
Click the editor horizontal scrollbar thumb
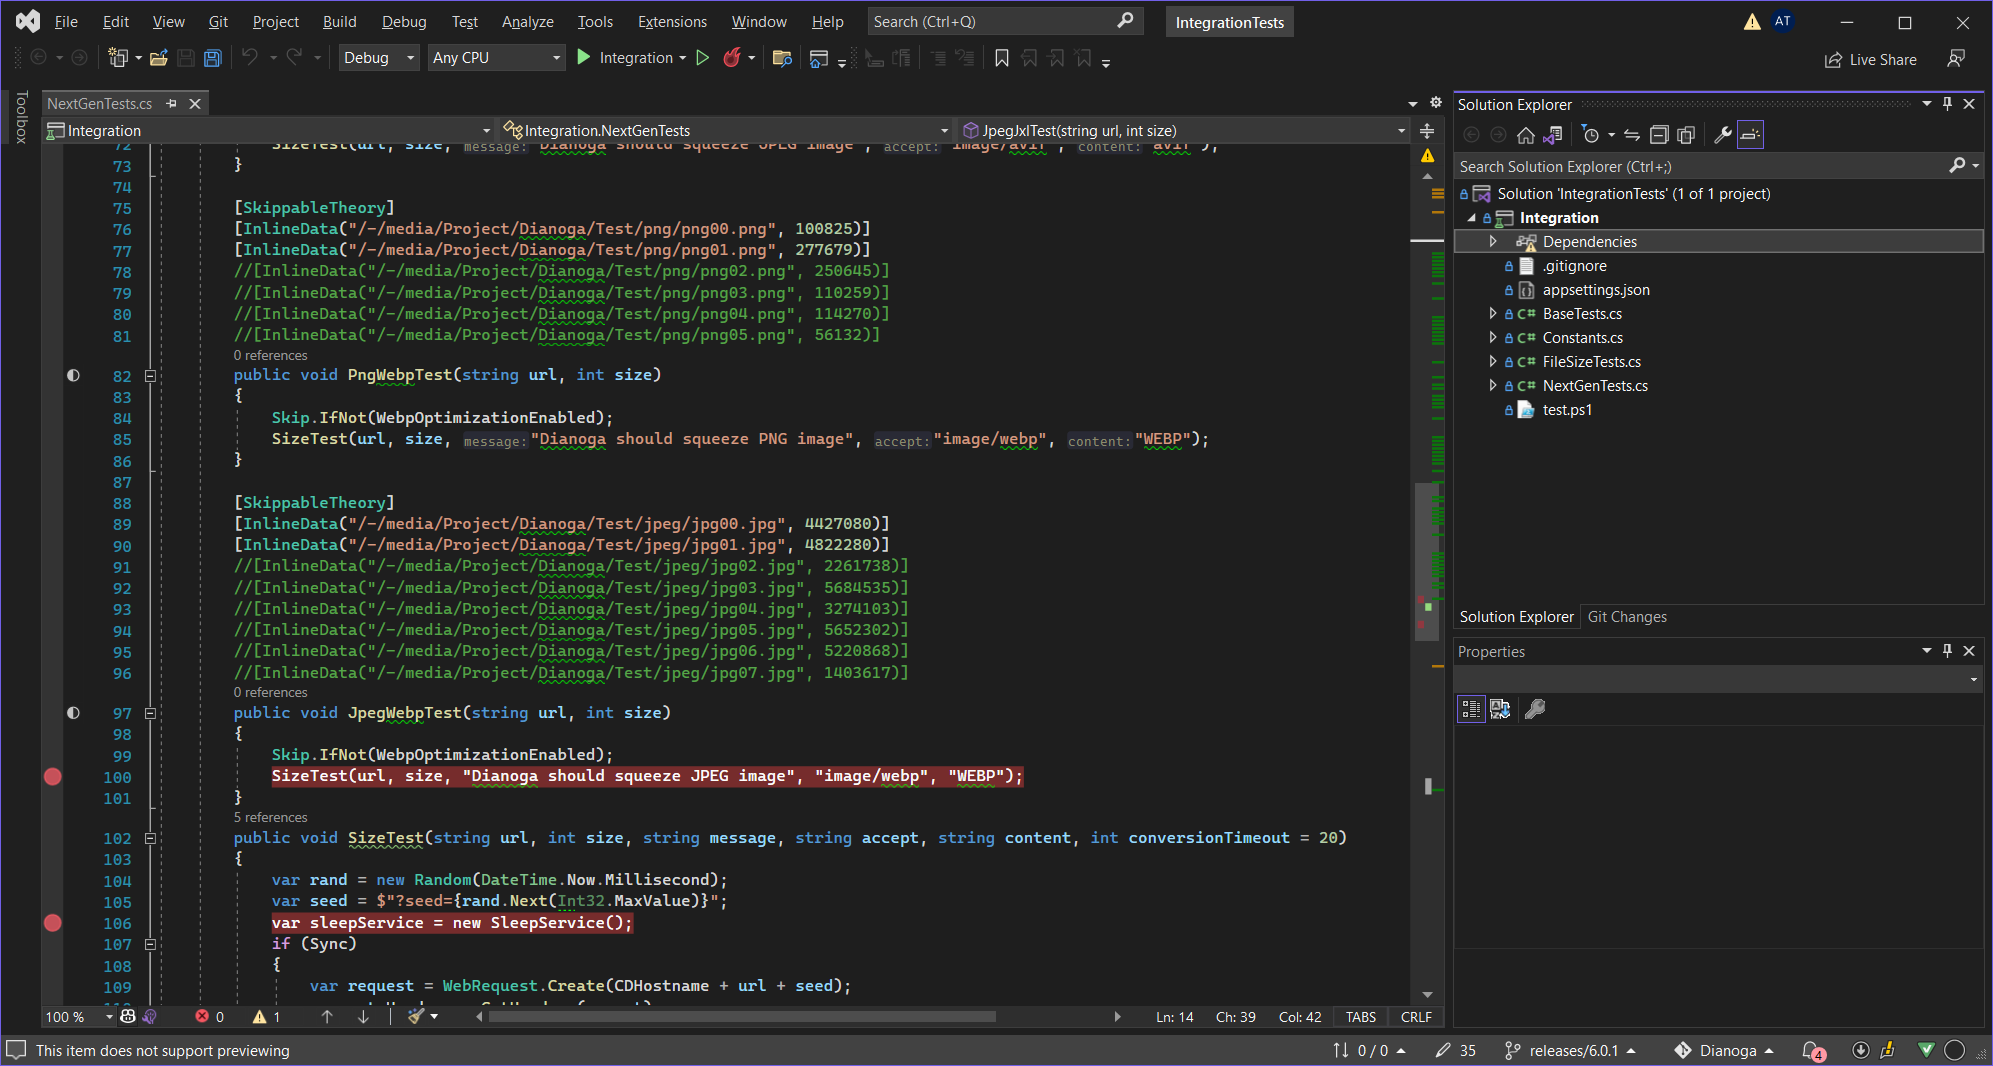click(741, 1017)
